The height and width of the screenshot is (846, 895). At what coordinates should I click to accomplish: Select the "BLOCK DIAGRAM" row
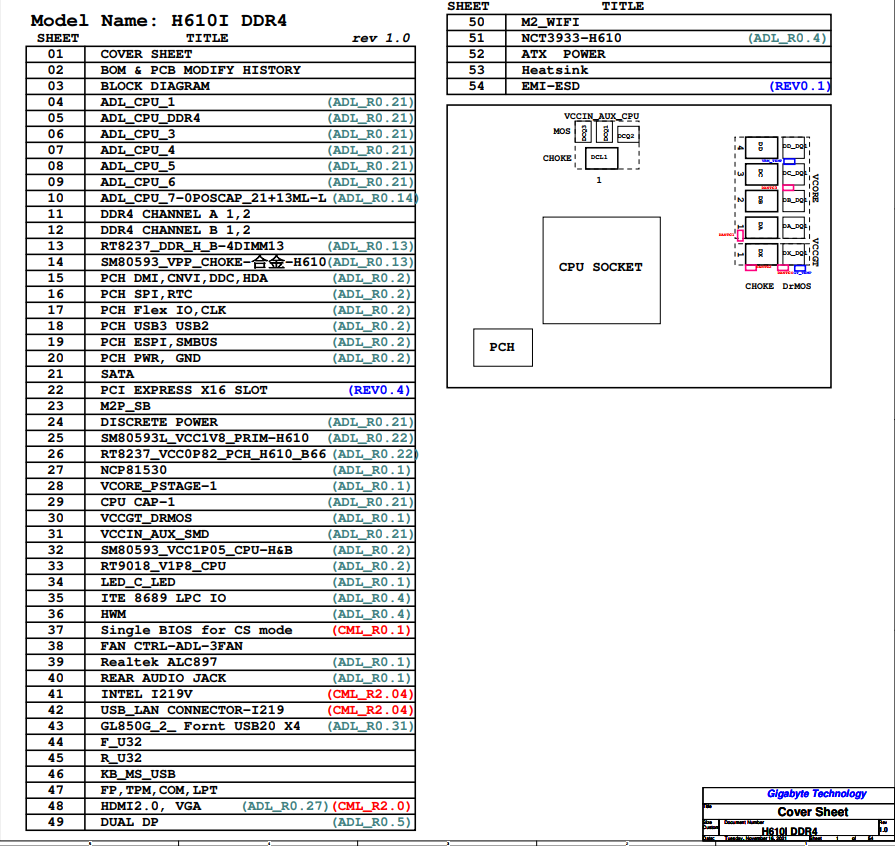(220, 86)
